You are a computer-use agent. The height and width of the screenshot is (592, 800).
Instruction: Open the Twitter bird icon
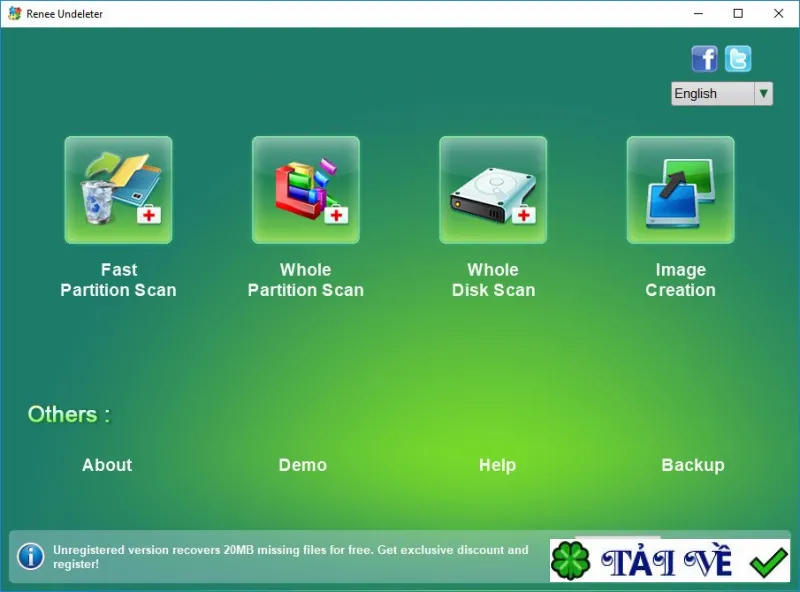(738, 59)
